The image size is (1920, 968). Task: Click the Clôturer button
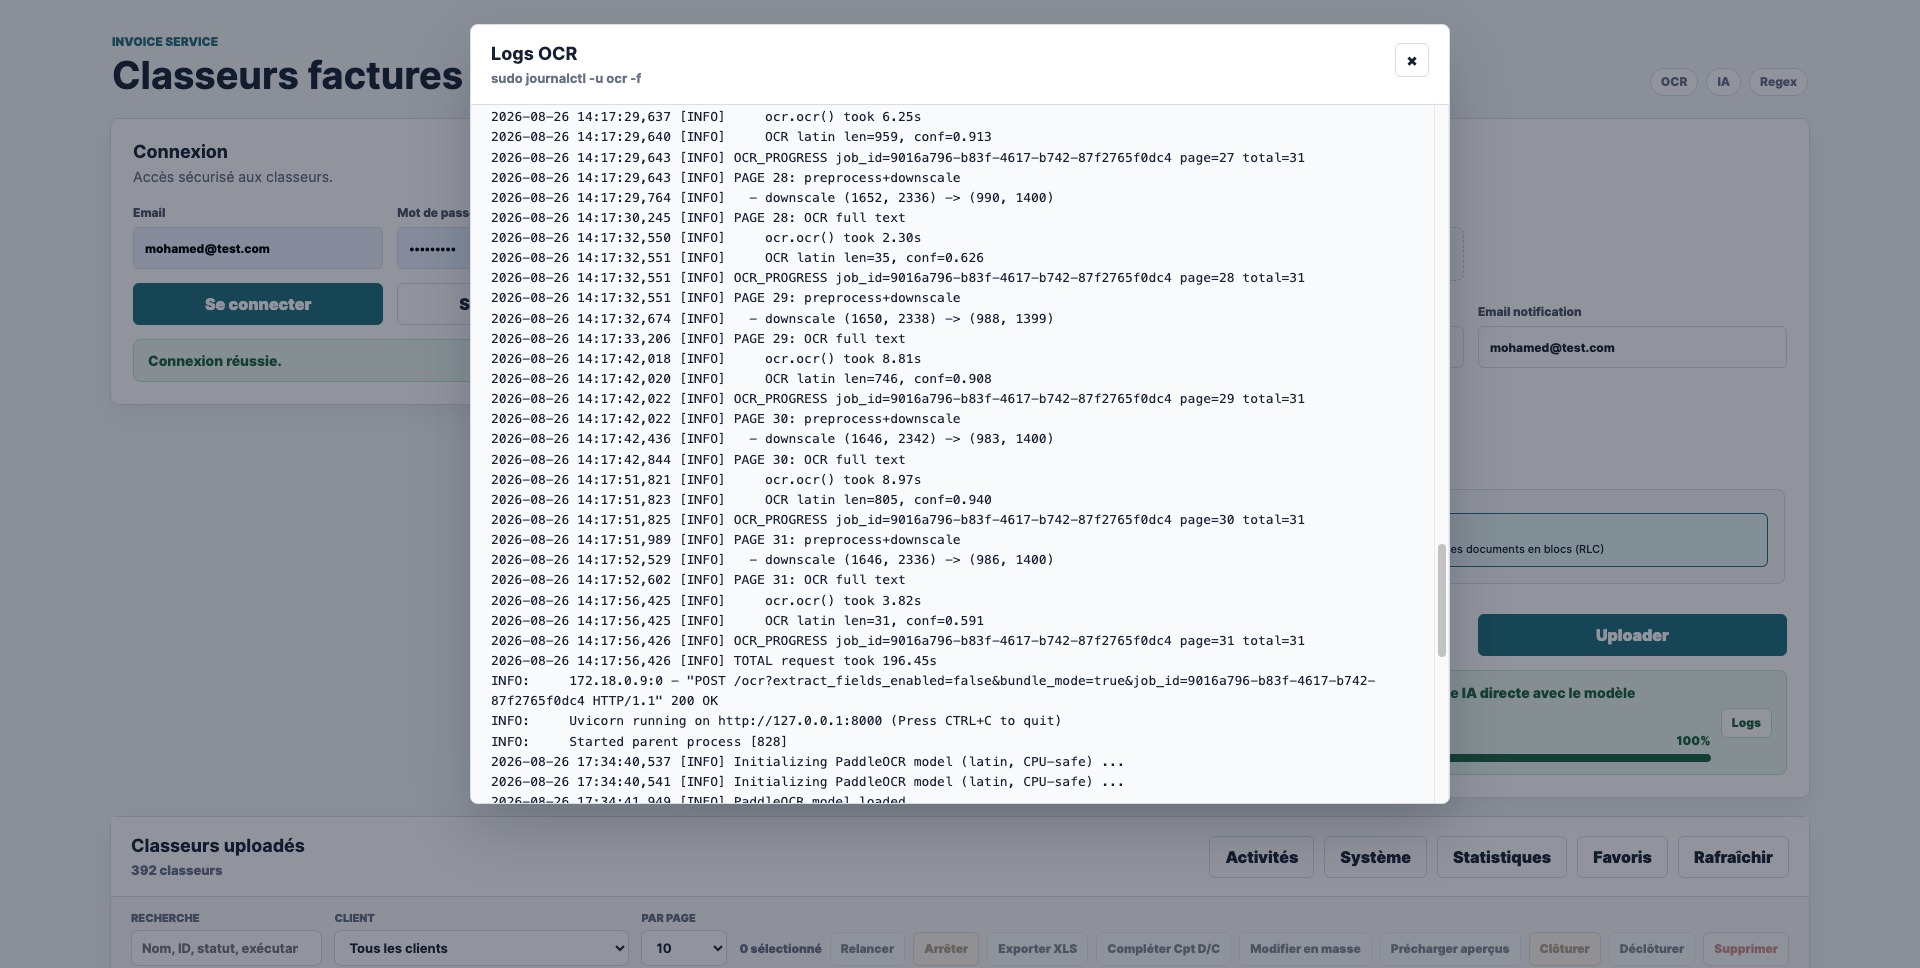coord(1564,949)
